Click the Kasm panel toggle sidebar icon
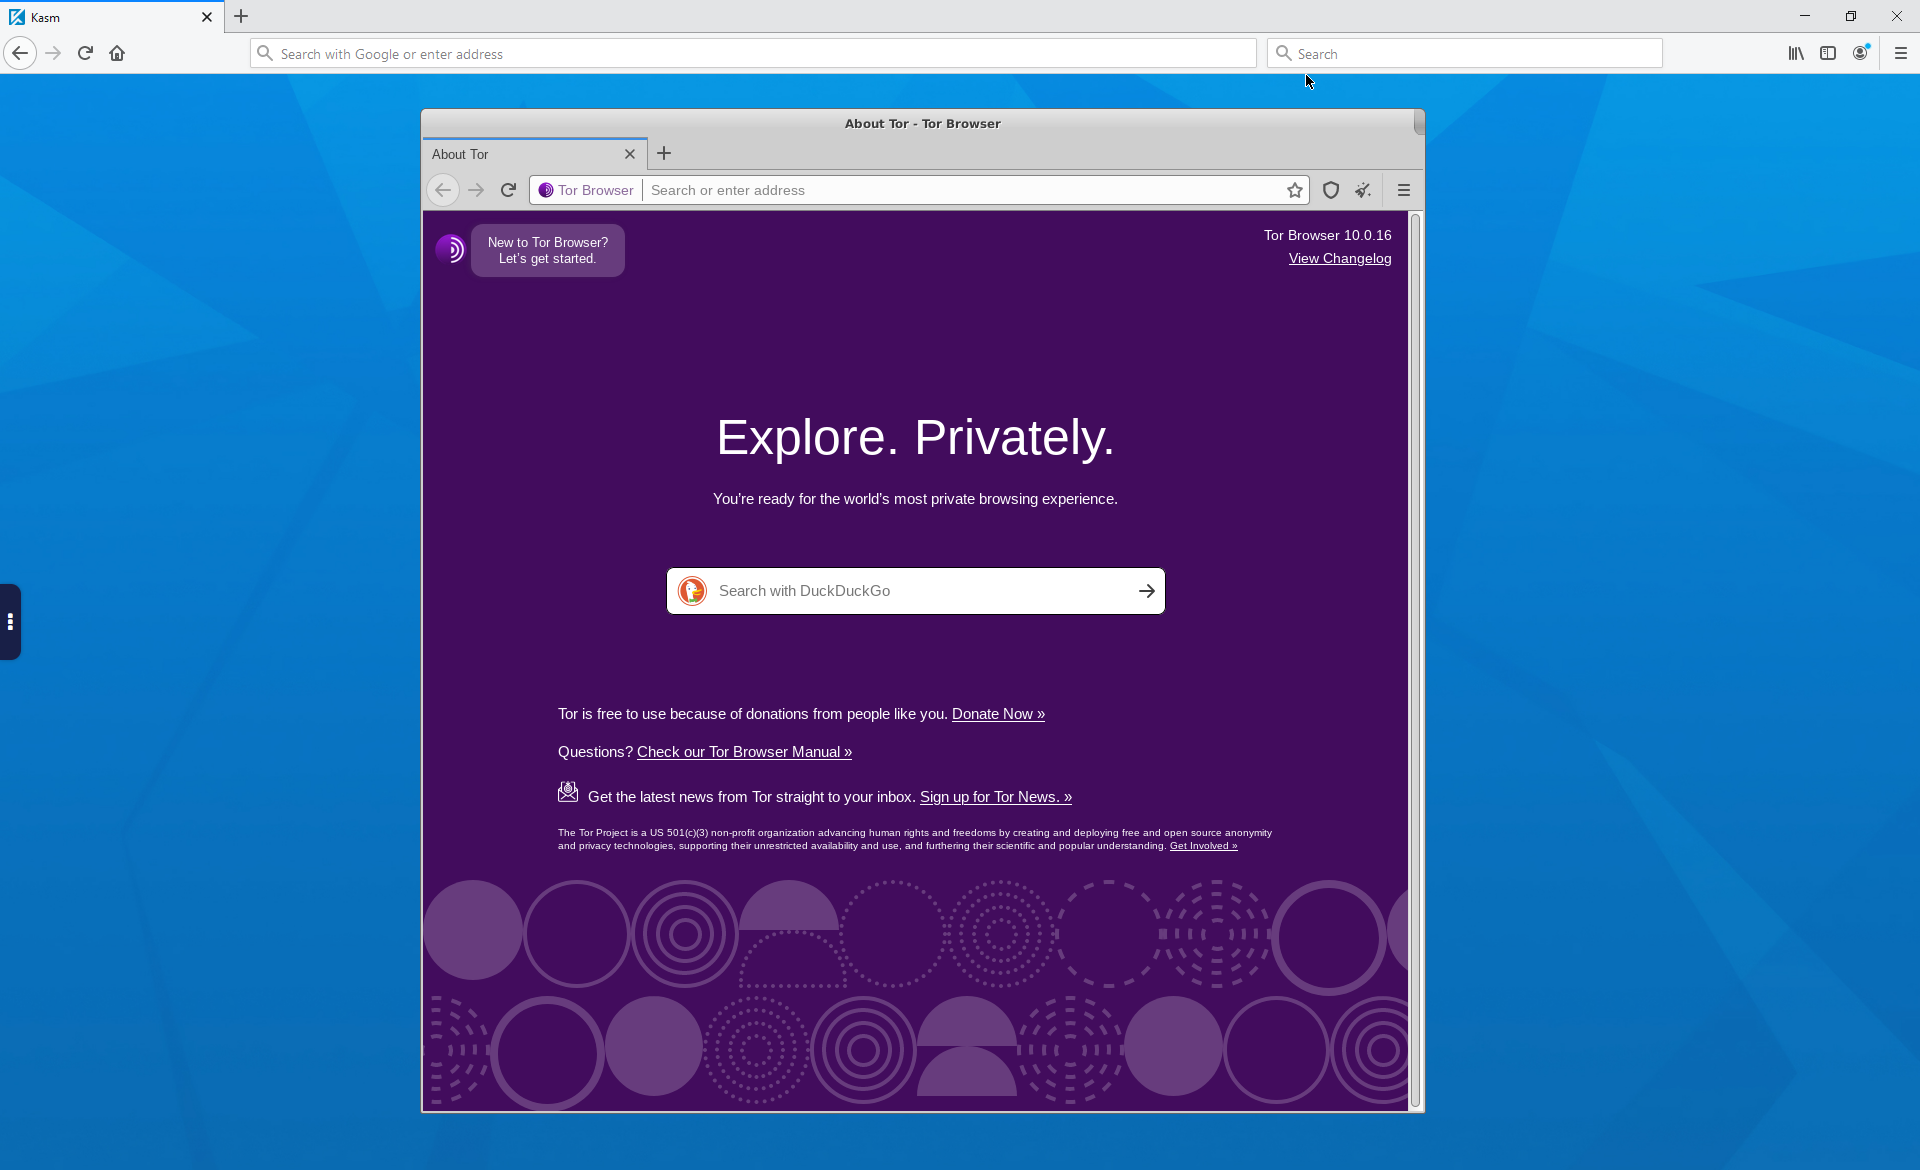This screenshot has width=1920, height=1170. pyautogui.click(x=10, y=621)
